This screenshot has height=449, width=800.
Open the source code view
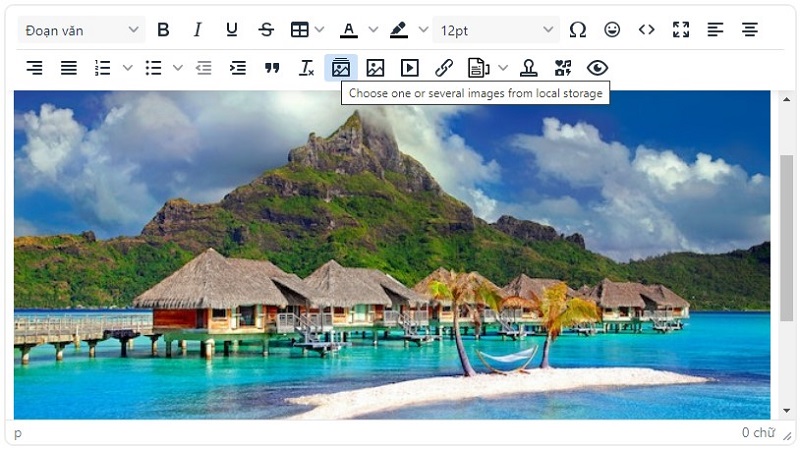[x=647, y=30]
